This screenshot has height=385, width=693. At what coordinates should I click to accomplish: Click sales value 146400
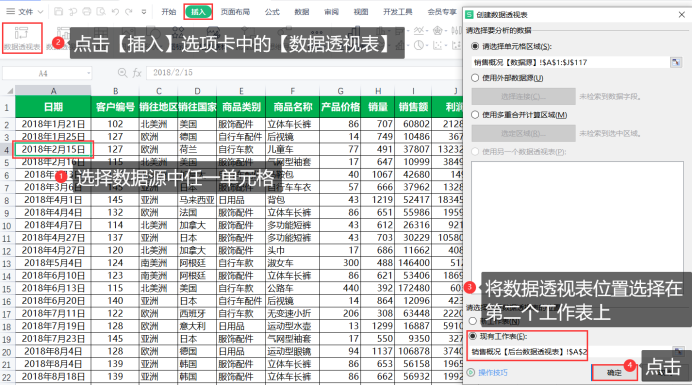point(413,263)
